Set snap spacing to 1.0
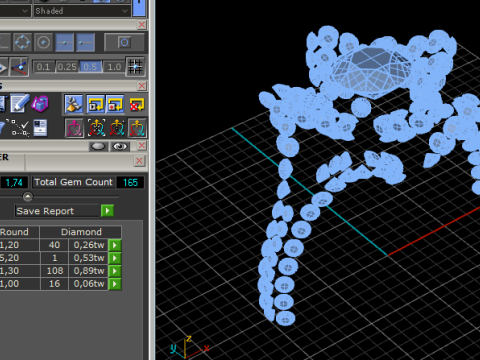Screen dimensions: 480x360 click(114, 67)
